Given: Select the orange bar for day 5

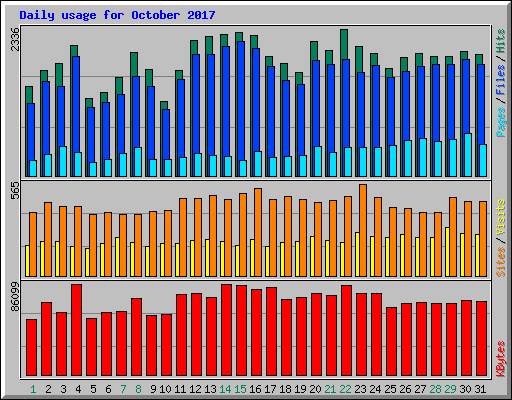Looking at the screenshot, I should (93, 245).
